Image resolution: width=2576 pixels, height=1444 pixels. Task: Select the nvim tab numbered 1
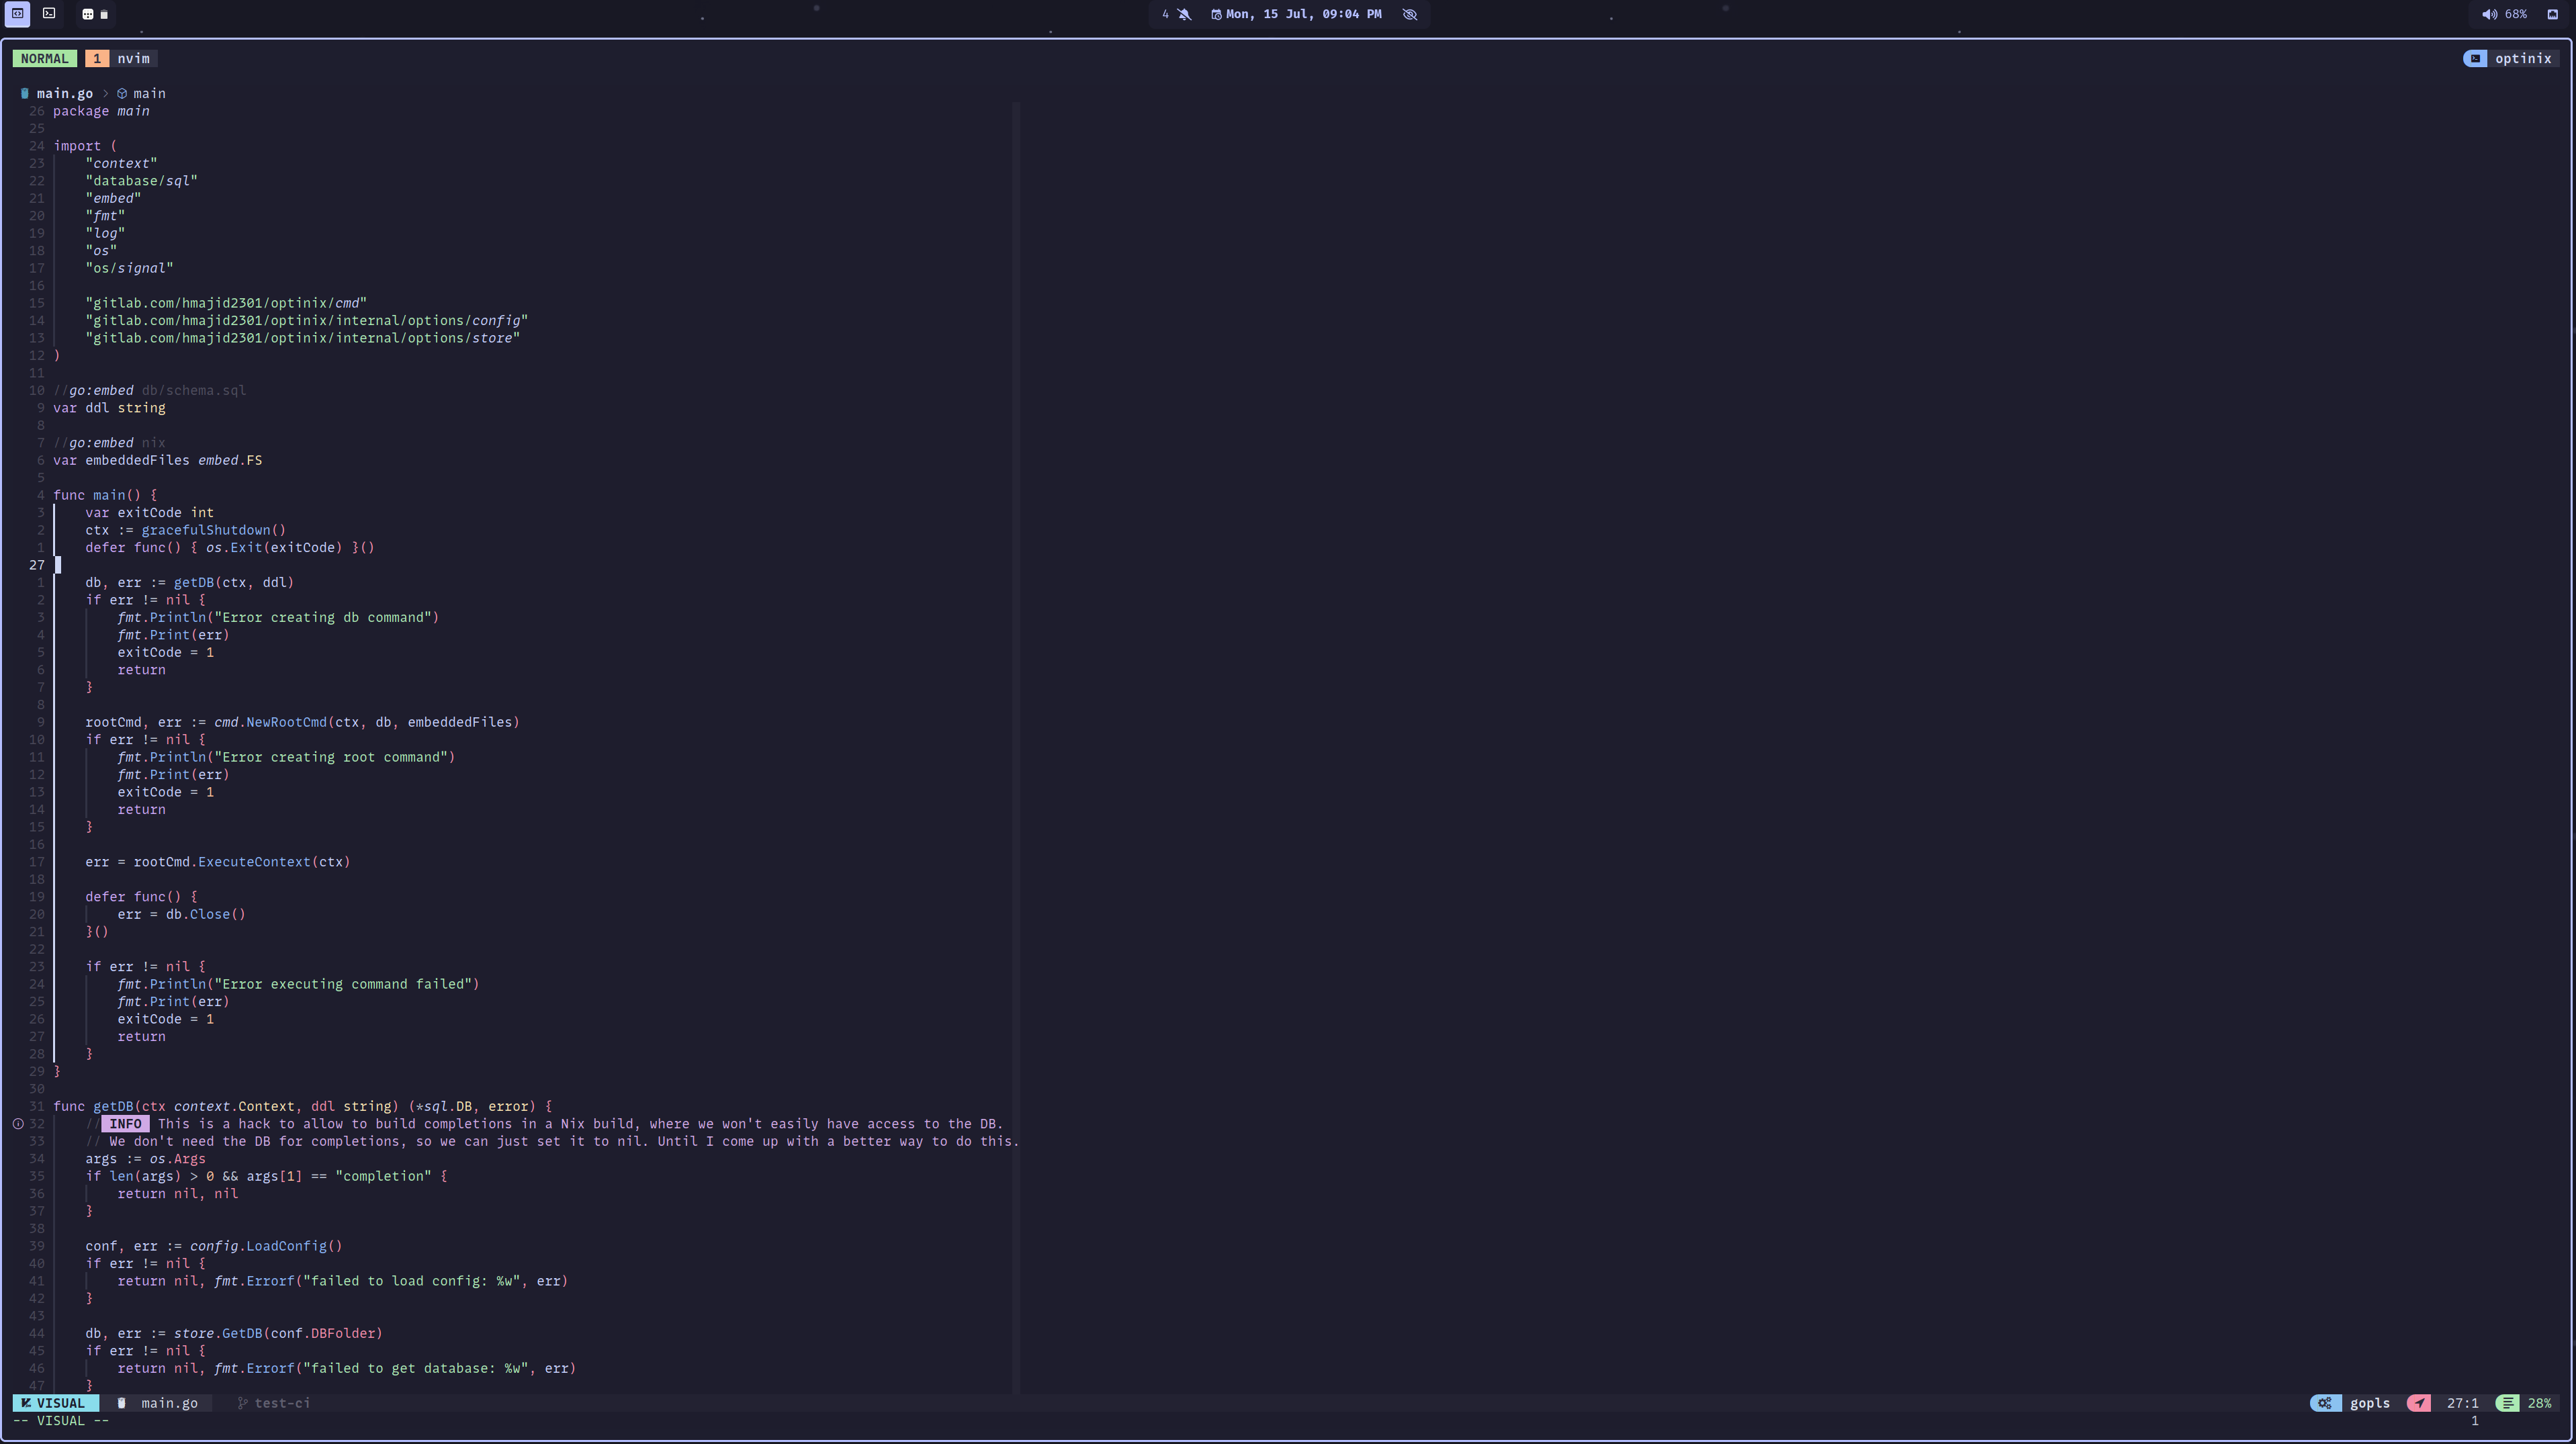(97, 59)
